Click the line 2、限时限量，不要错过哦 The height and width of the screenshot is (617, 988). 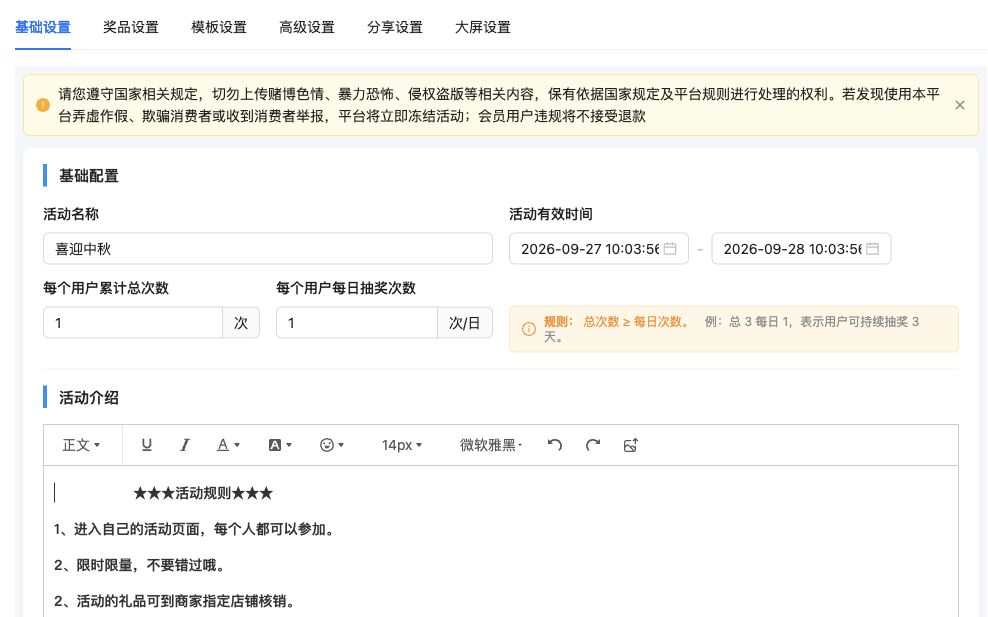(x=140, y=565)
